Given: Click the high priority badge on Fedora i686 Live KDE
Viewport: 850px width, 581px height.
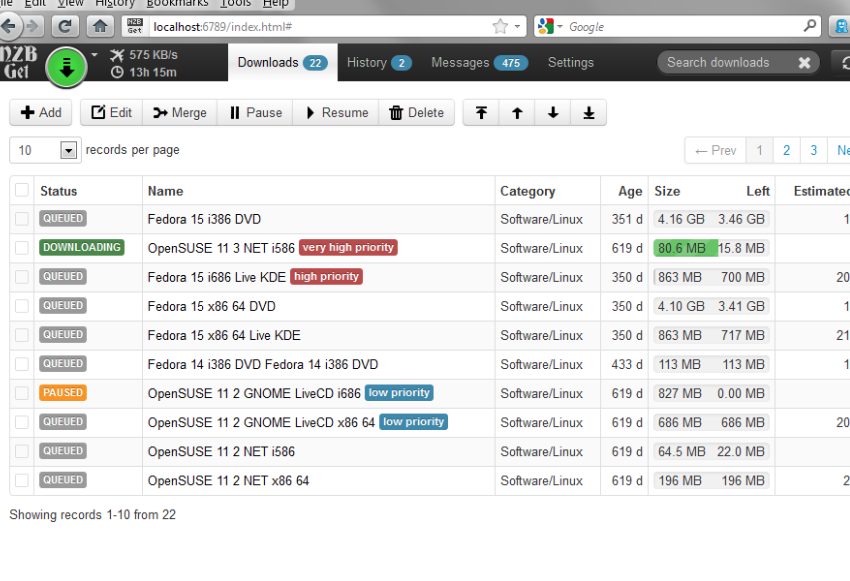Looking at the screenshot, I should [x=326, y=276].
